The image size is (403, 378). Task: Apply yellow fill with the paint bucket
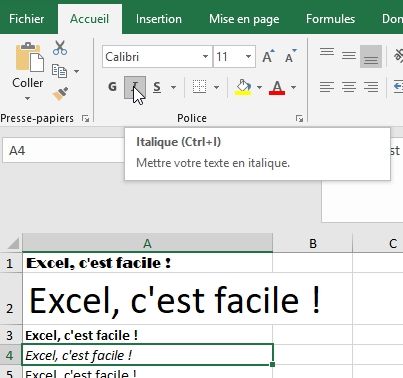click(243, 87)
